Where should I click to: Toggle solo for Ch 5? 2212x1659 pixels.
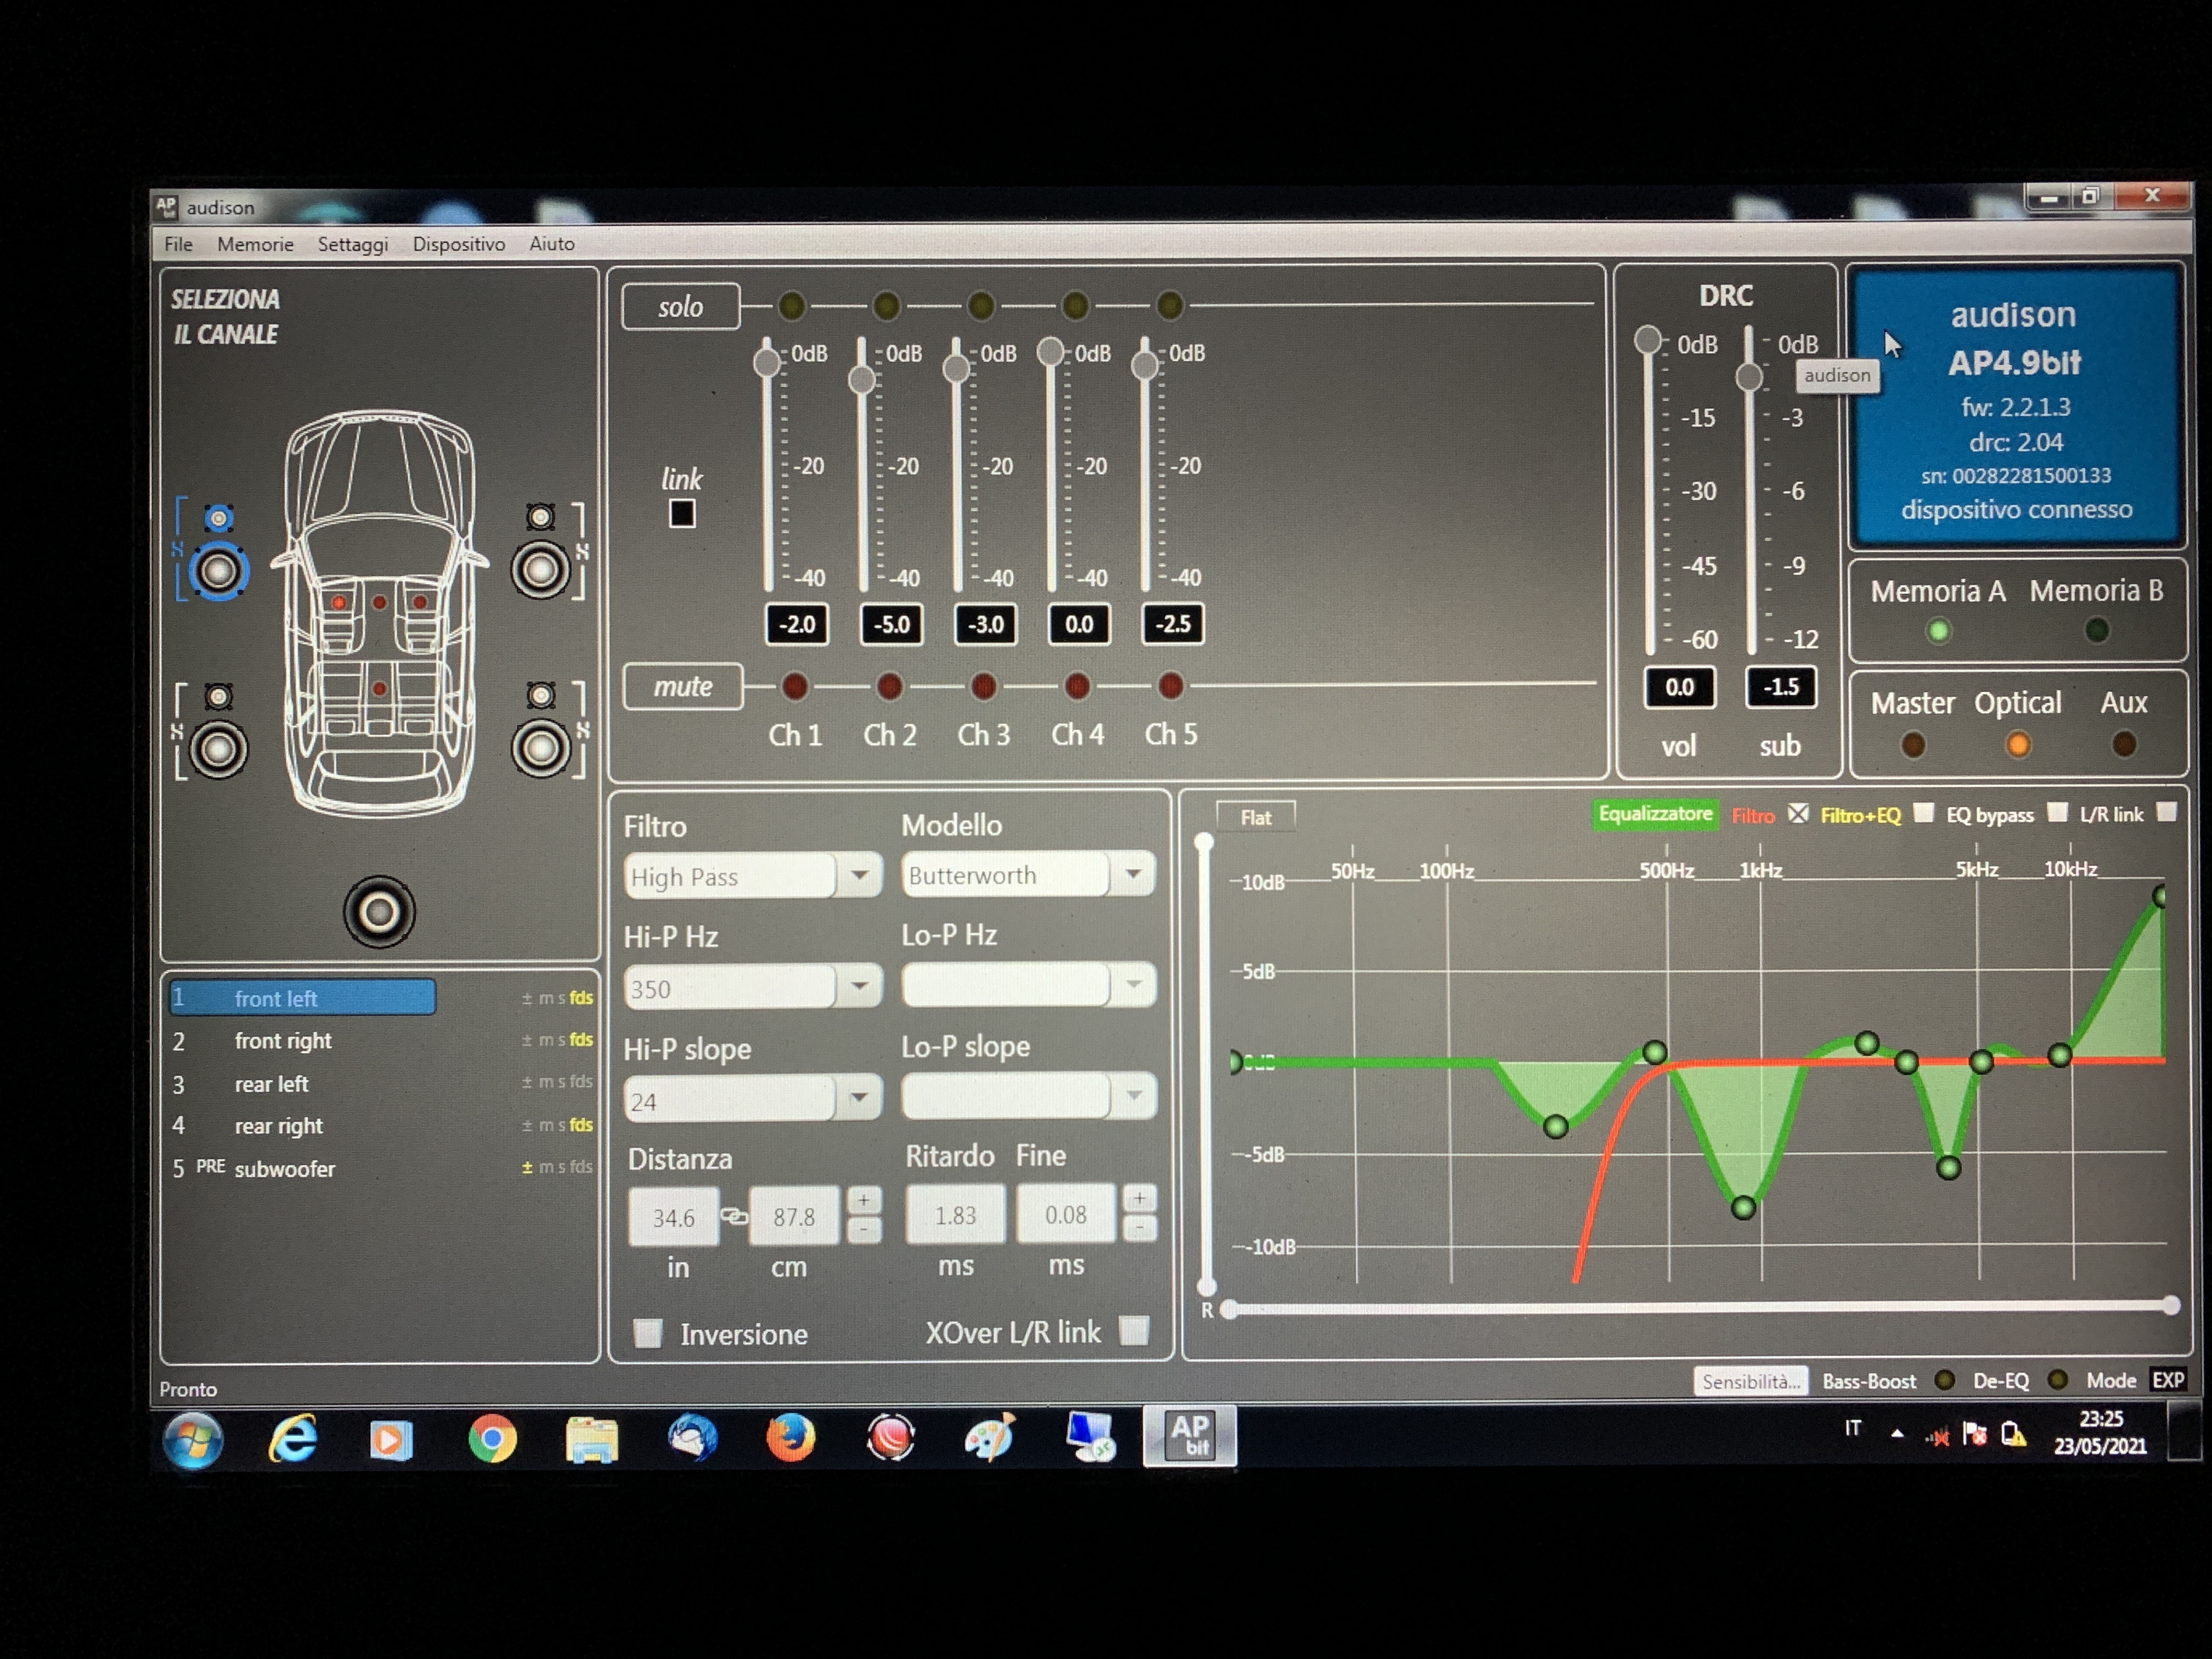click(x=1170, y=305)
